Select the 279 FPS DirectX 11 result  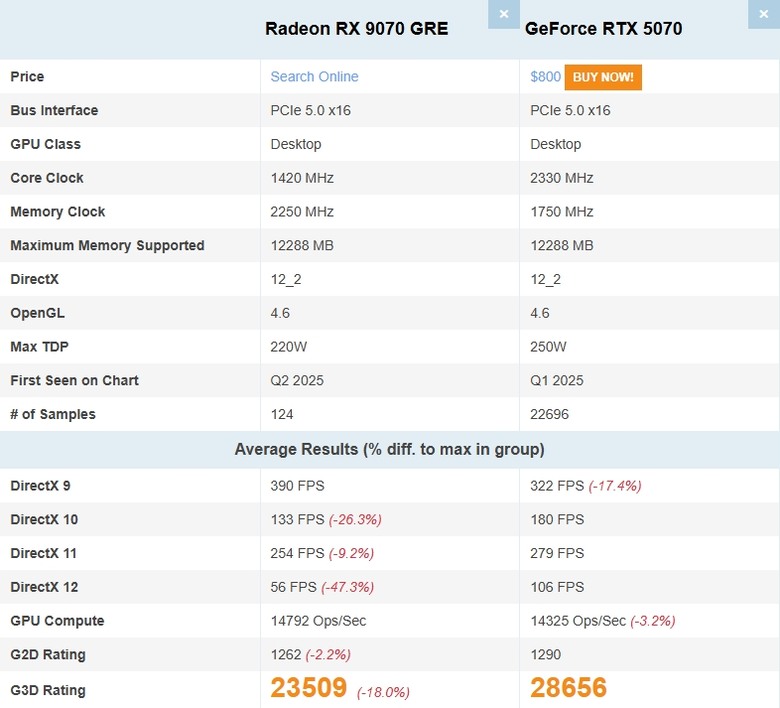coord(557,553)
